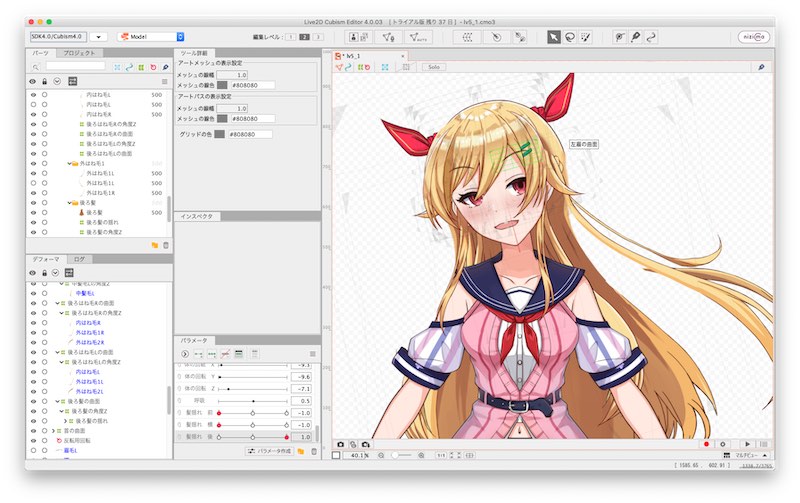This screenshot has height=503, width=800.
Task: Create a rotation deformer from main toolbar
Action: [496, 37]
